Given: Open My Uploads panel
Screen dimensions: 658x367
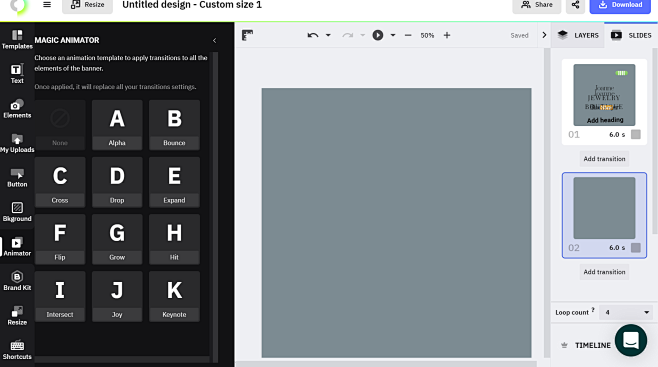Looking at the screenshot, I should click(17, 143).
